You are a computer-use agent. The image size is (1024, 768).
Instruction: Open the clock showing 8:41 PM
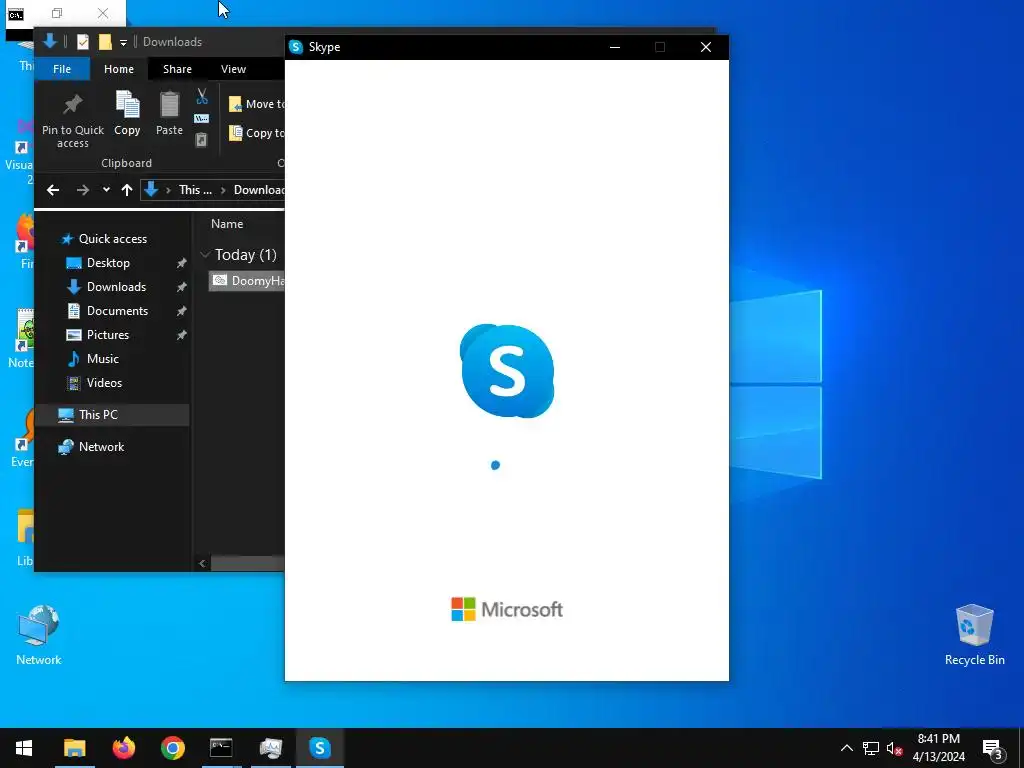tap(938, 748)
